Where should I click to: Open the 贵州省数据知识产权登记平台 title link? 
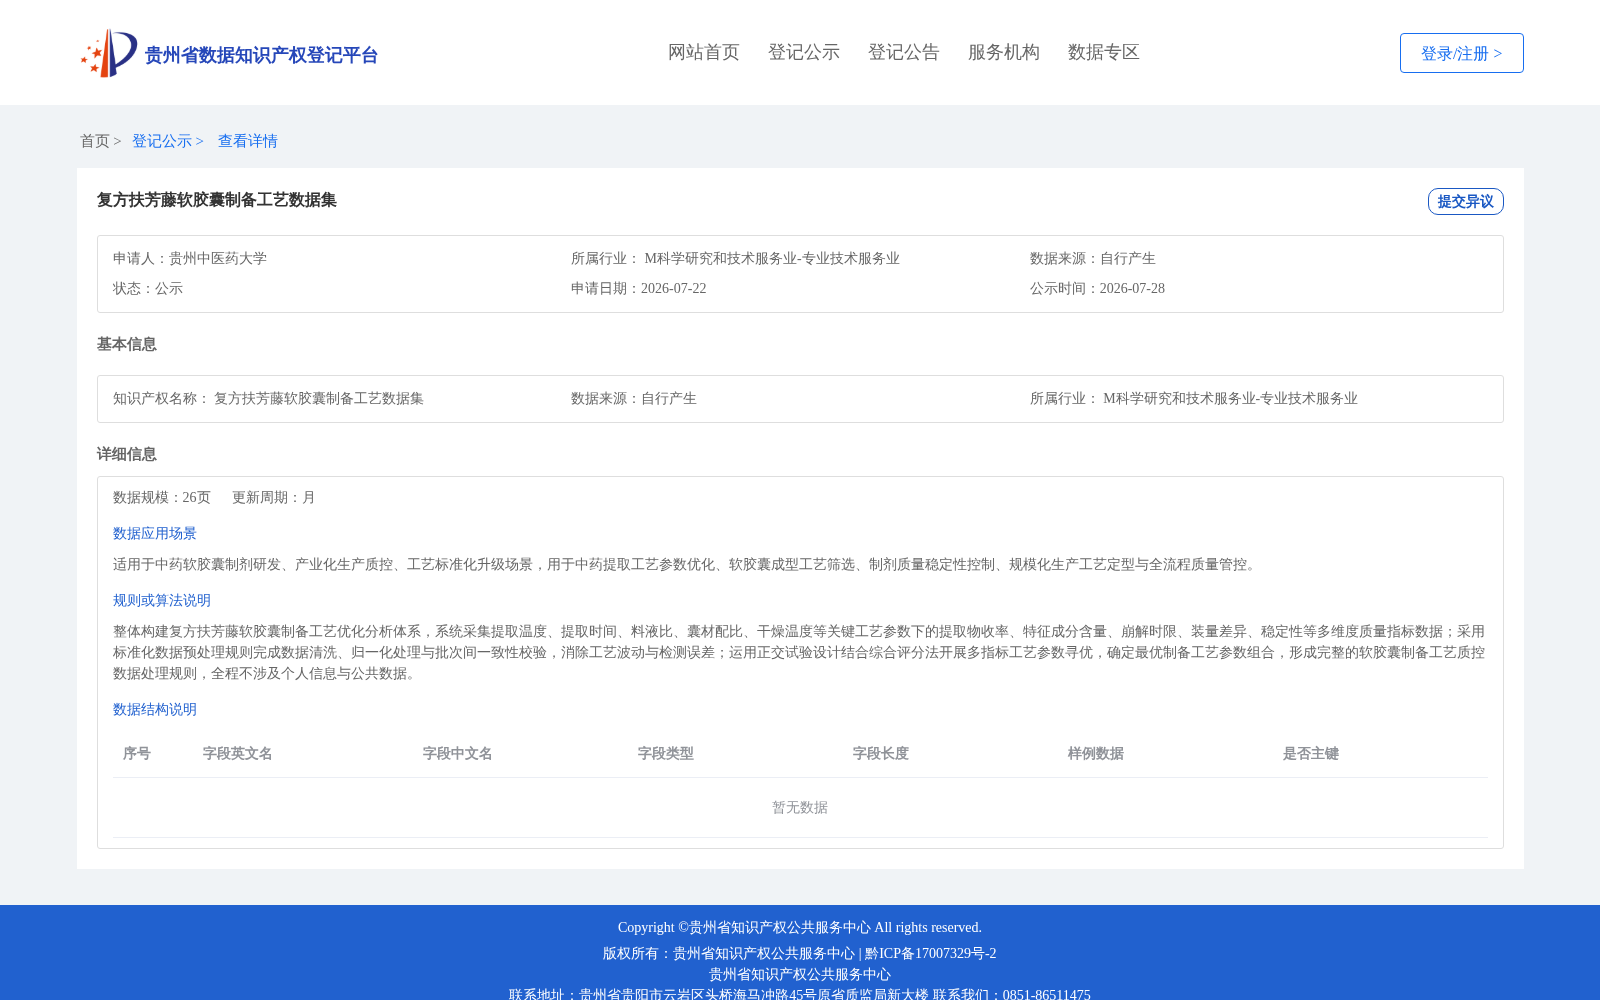tap(261, 55)
